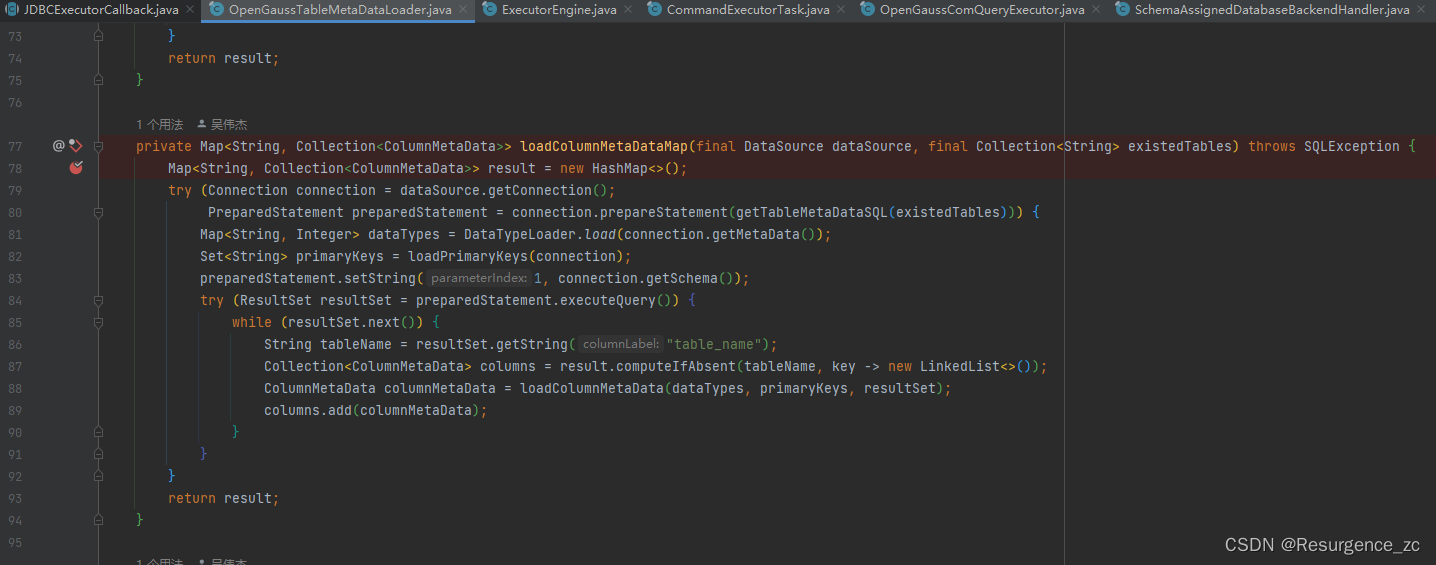Click the columnLabel inlay hint on line 86

pyautogui.click(x=620, y=344)
